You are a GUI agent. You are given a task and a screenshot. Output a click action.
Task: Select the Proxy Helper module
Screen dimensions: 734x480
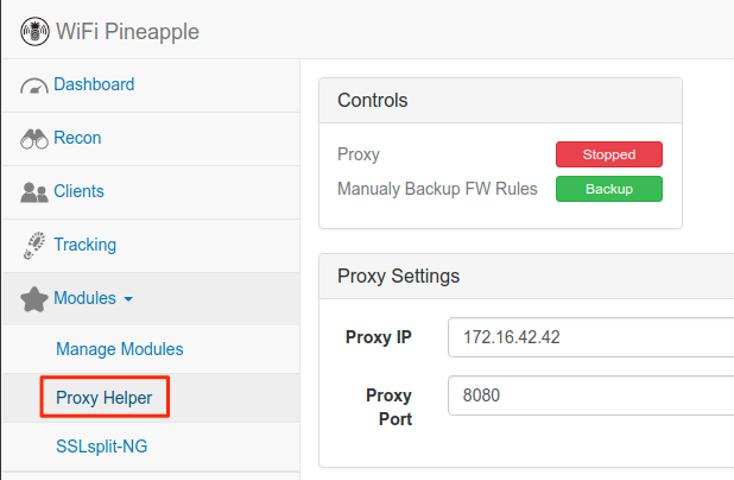click(104, 398)
